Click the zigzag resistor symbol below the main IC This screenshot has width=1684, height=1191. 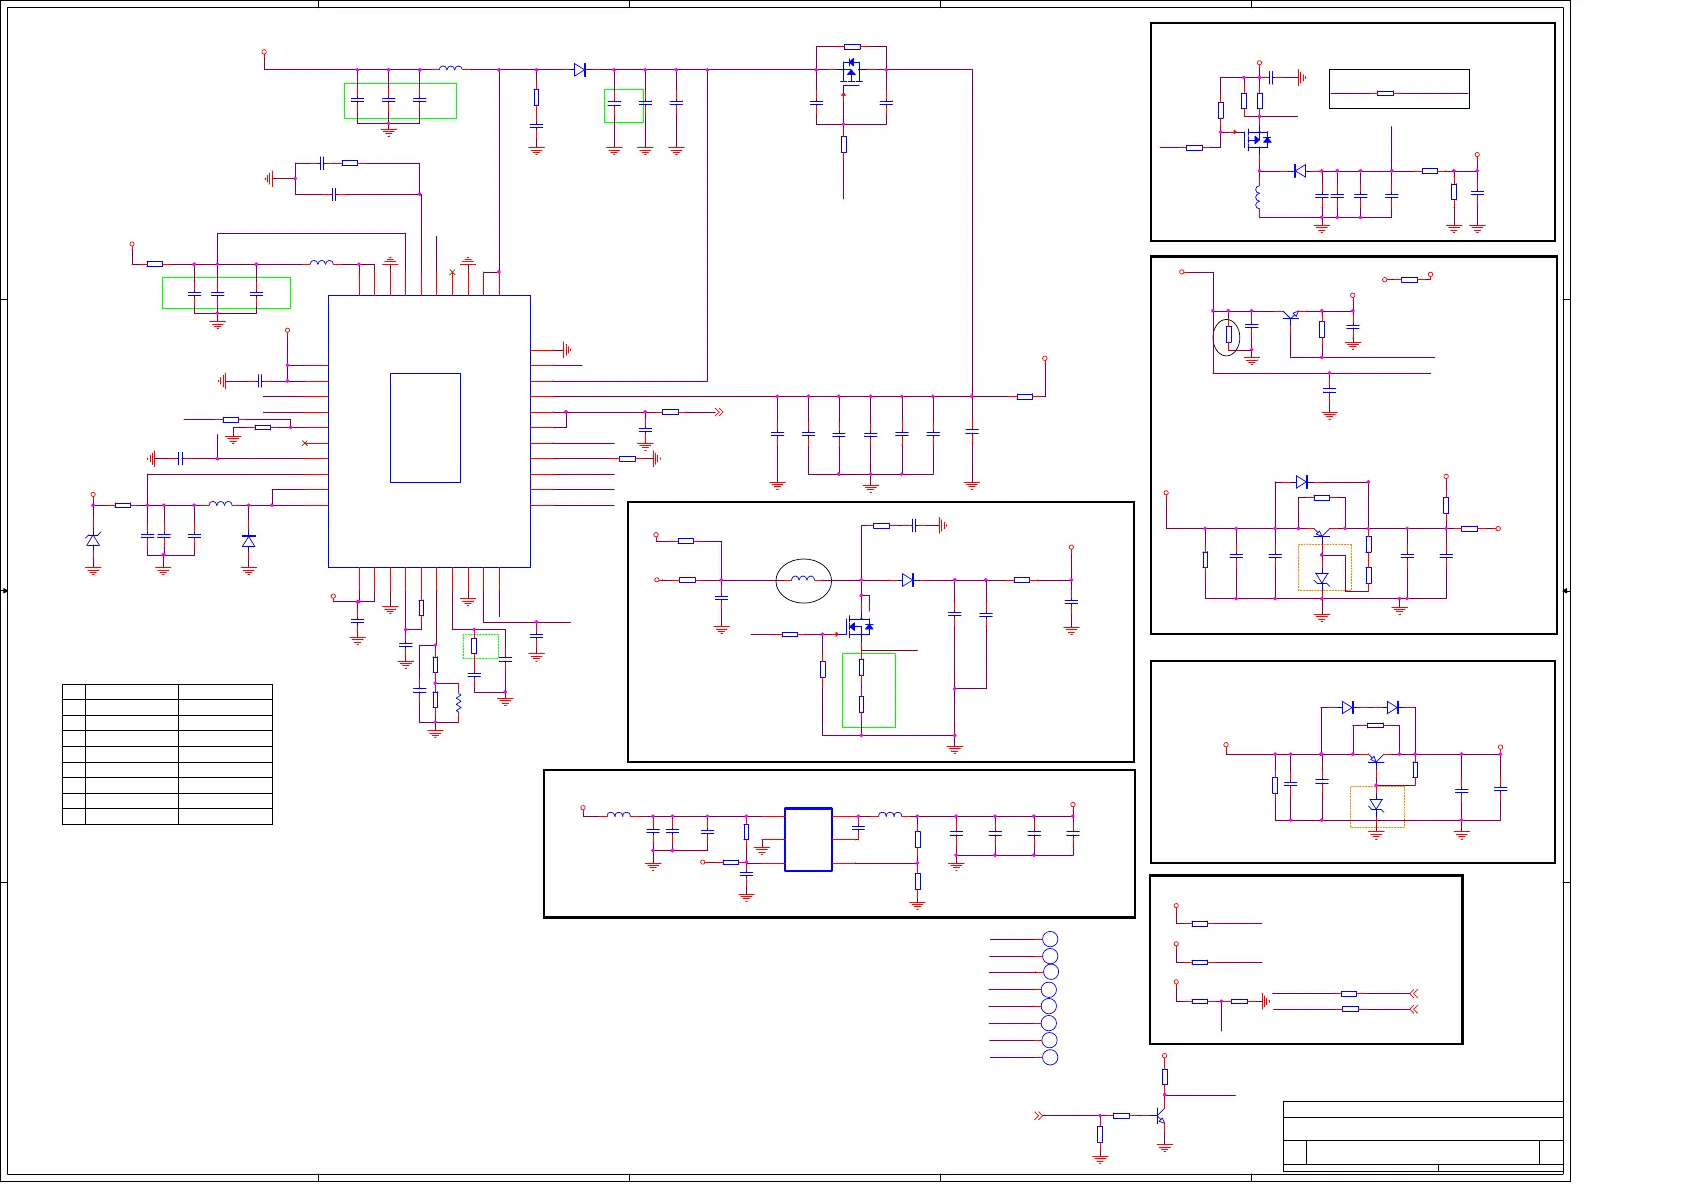[458, 704]
